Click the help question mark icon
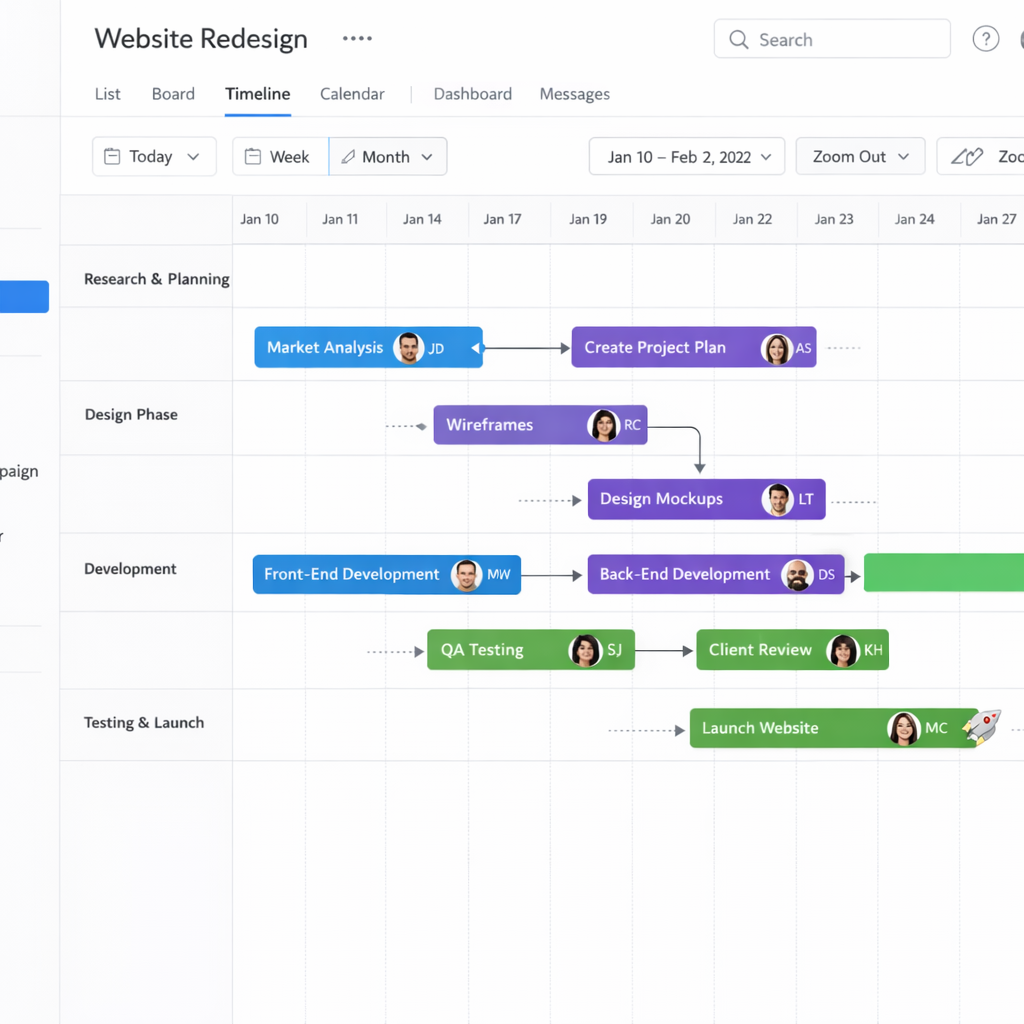Viewport: 1024px width, 1024px height. click(985, 39)
